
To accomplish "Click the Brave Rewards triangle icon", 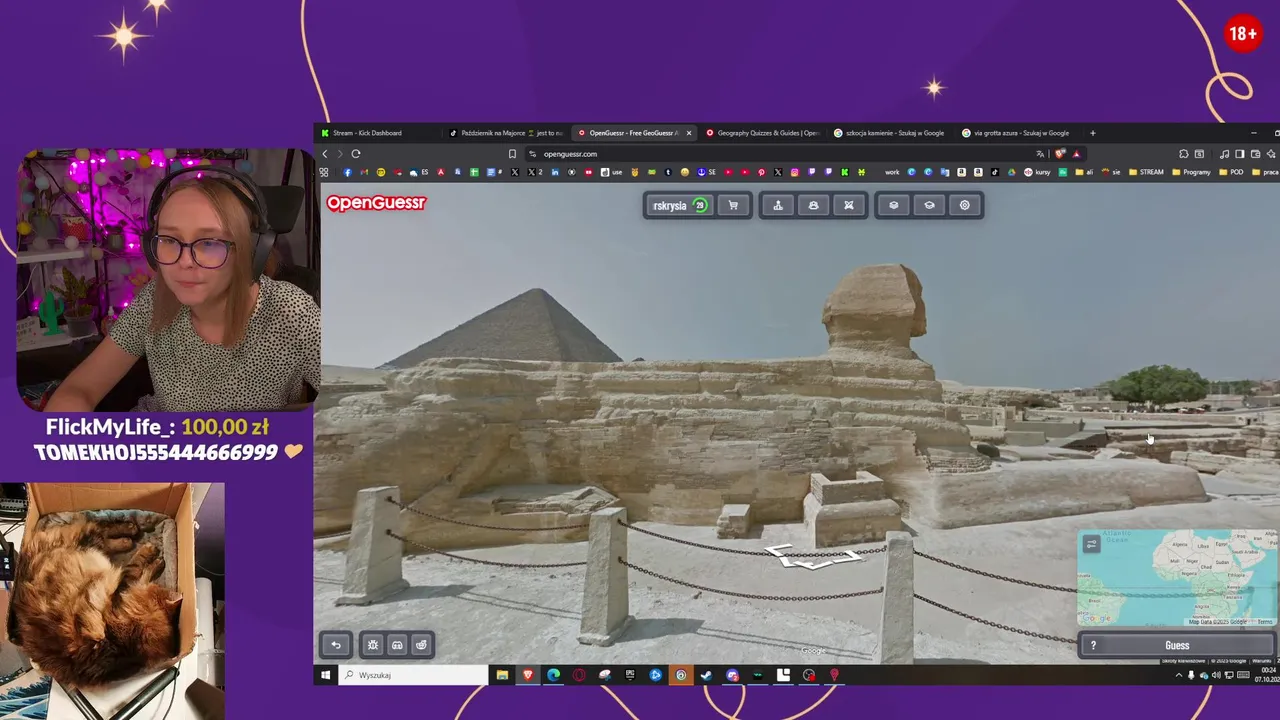I will (1076, 154).
